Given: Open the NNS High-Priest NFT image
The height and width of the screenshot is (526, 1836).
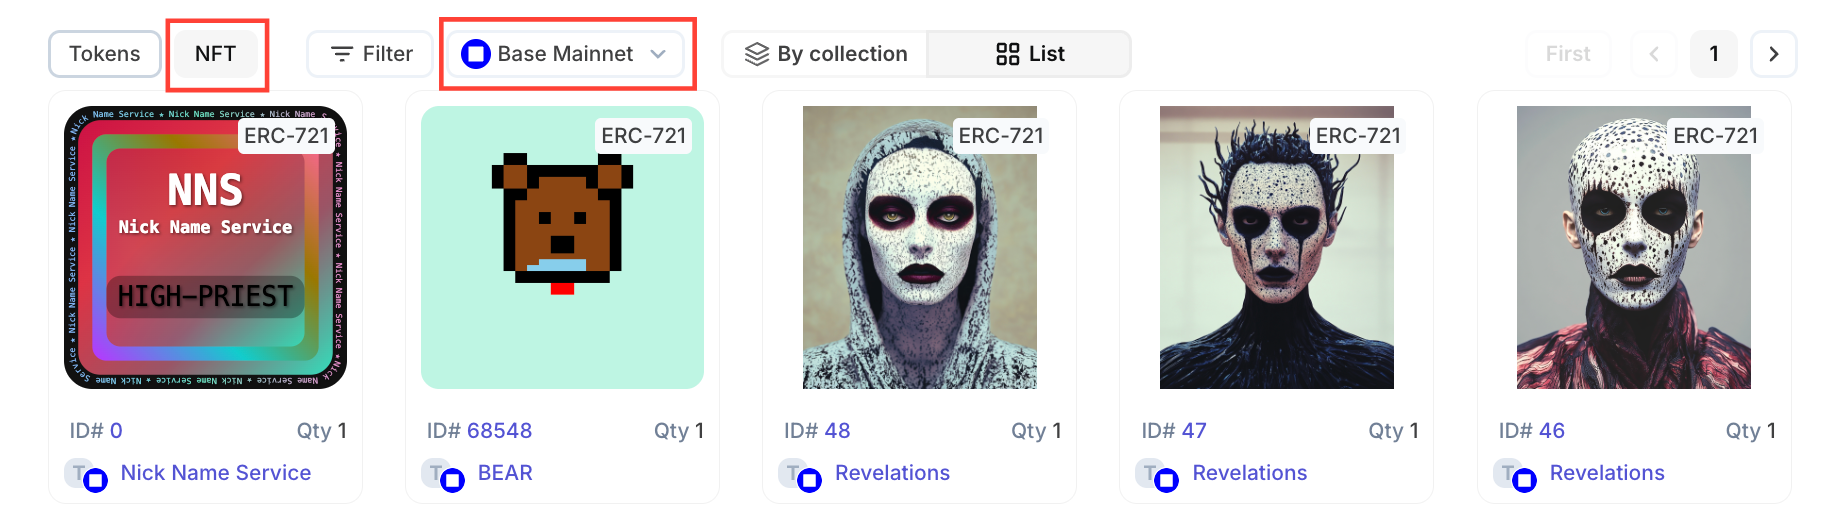Looking at the screenshot, I should [x=205, y=248].
